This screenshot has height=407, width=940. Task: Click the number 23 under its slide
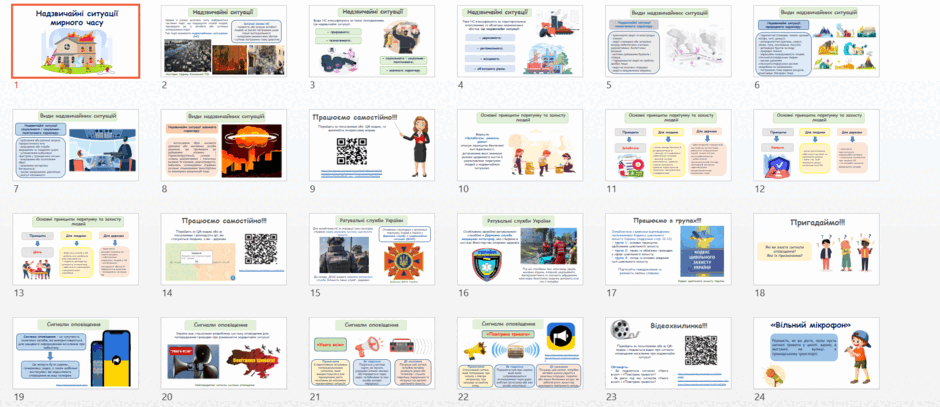tap(612, 396)
